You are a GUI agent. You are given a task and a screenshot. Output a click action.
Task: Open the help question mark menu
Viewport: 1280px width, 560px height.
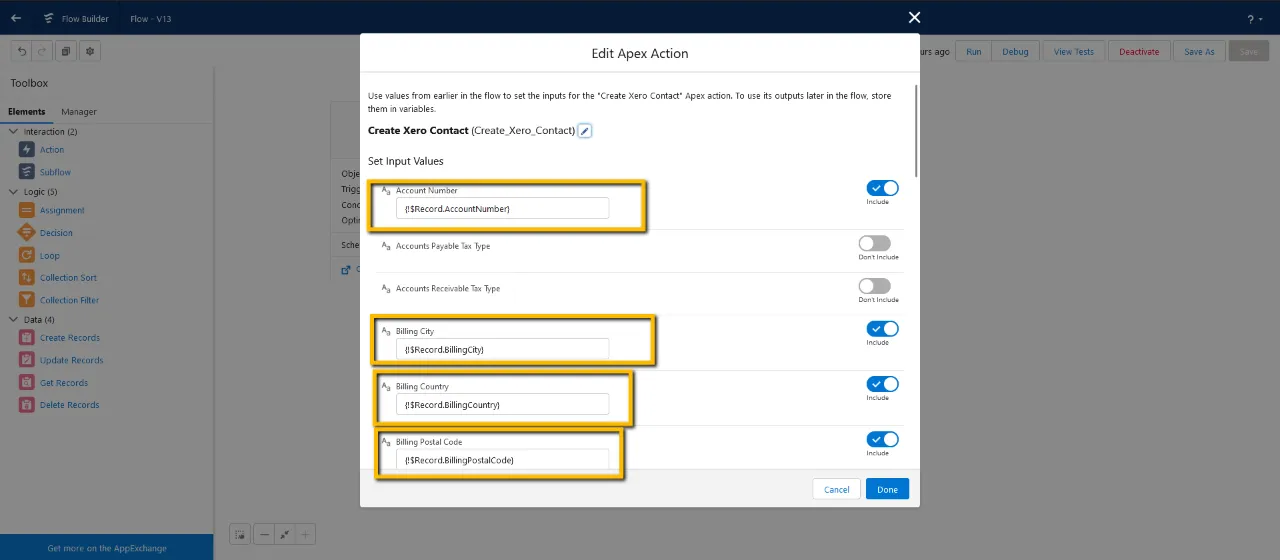(1255, 19)
